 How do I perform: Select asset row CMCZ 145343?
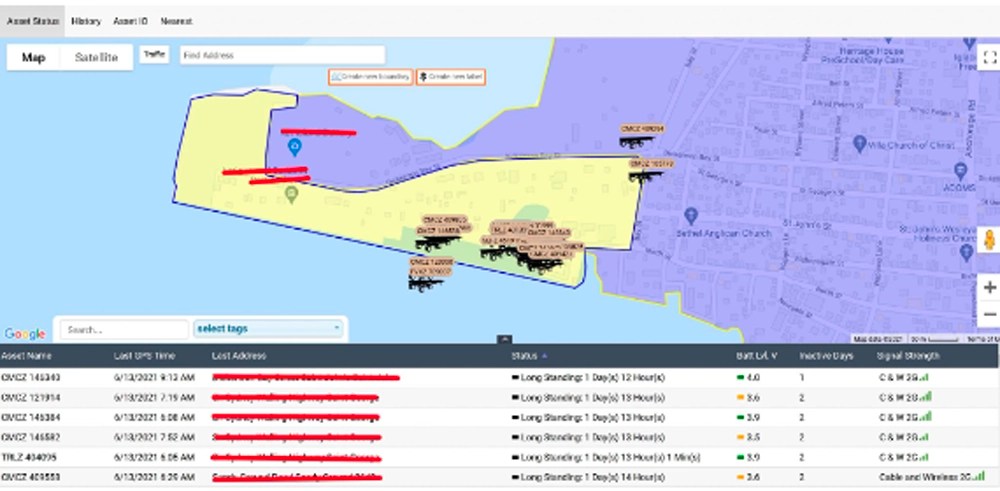click(499, 377)
